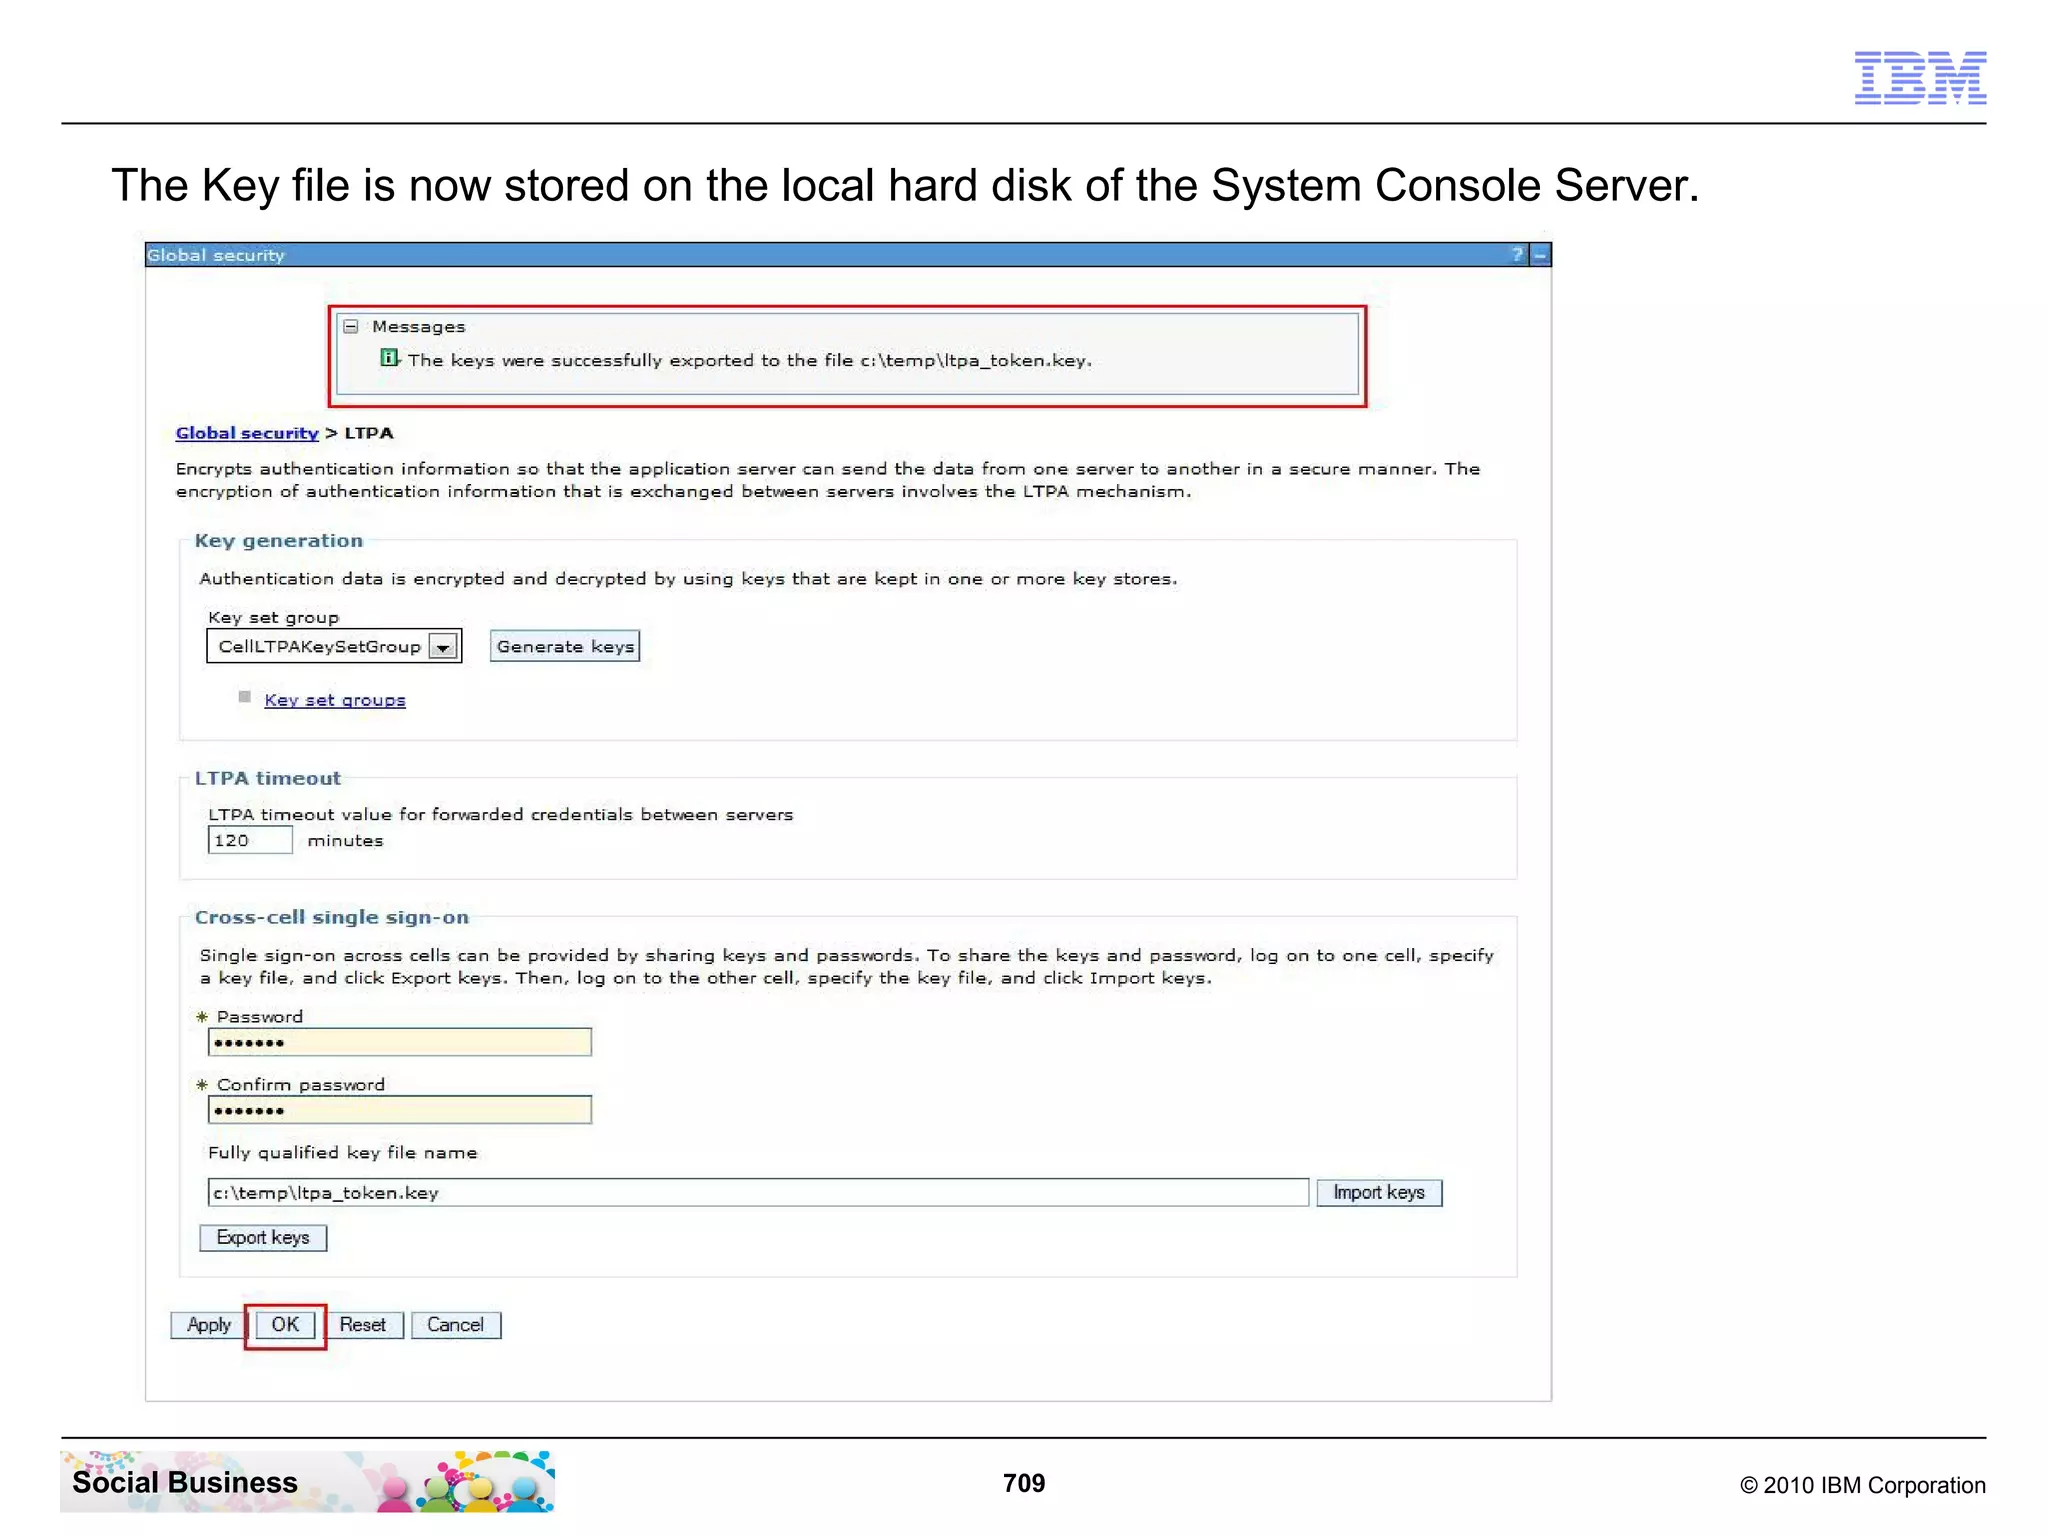
Task: Click the Export keys button
Action: tap(263, 1238)
